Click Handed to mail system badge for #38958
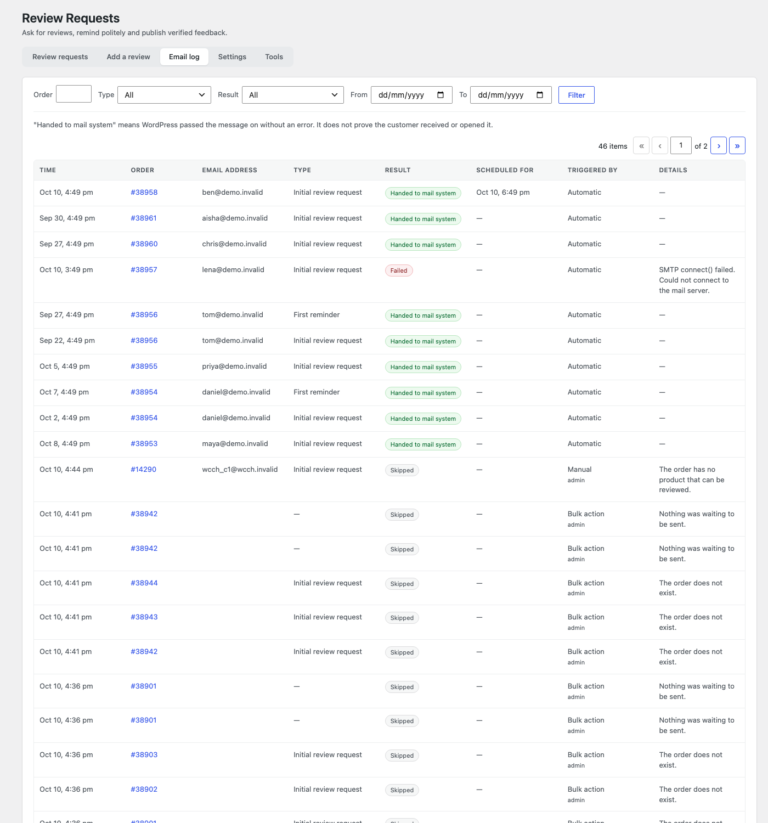768x823 pixels. coord(423,193)
